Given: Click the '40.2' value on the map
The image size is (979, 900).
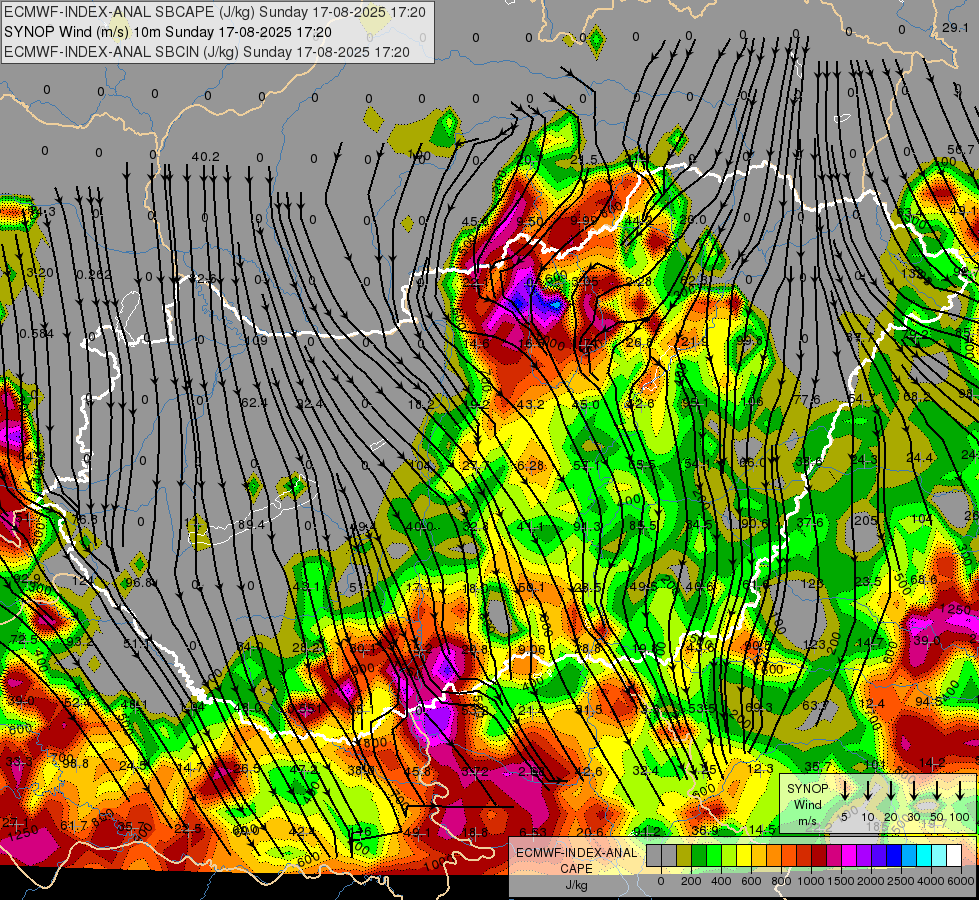Looking at the screenshot, I should 205,156.
